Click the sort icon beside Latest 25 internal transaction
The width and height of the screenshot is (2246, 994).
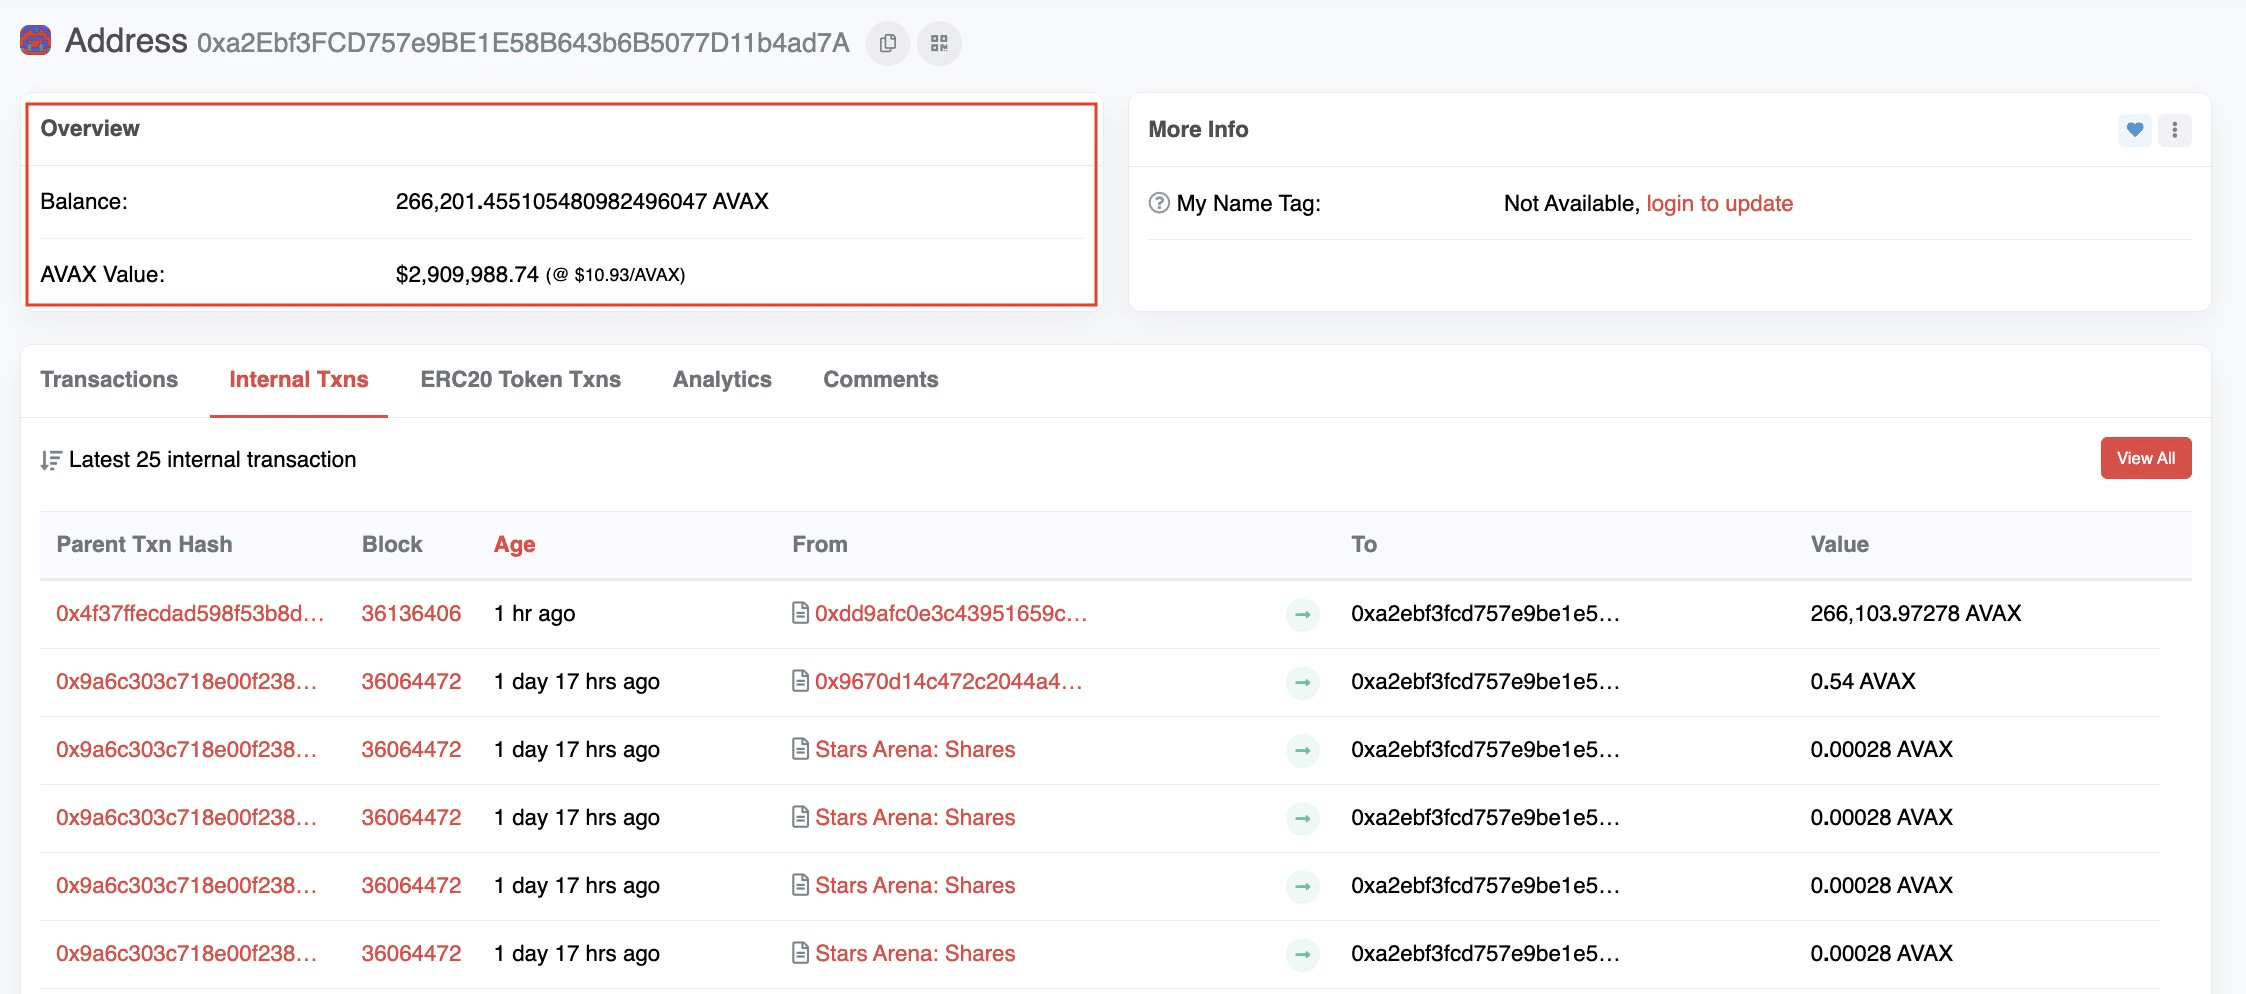[x=51, y=460]
